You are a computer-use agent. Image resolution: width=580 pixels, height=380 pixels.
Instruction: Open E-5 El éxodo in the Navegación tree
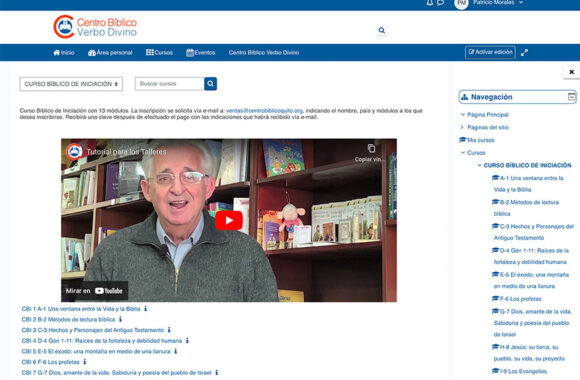point(530,280)
